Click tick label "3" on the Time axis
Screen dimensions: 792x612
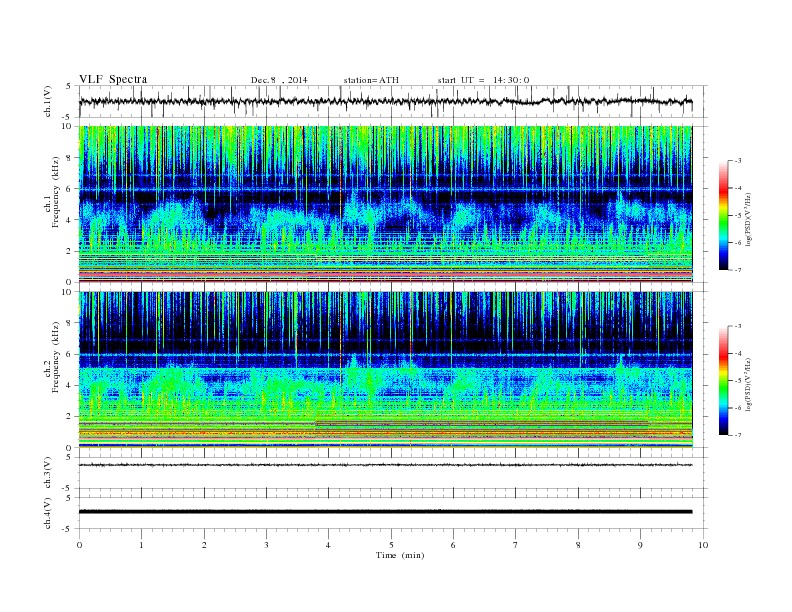click(266, 545)
